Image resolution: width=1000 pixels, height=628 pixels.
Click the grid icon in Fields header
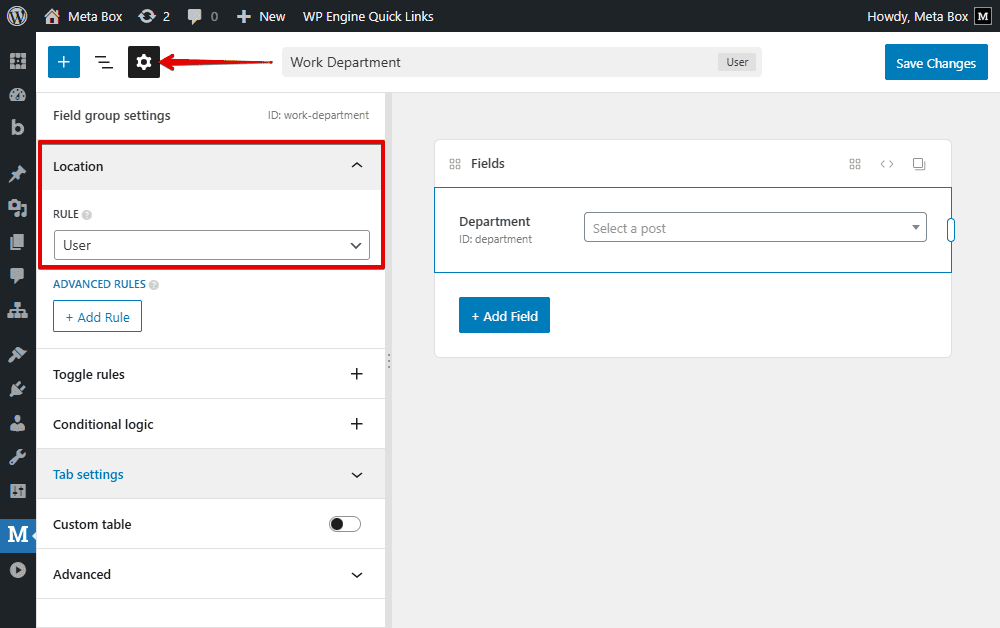click(x=855, y=164)
